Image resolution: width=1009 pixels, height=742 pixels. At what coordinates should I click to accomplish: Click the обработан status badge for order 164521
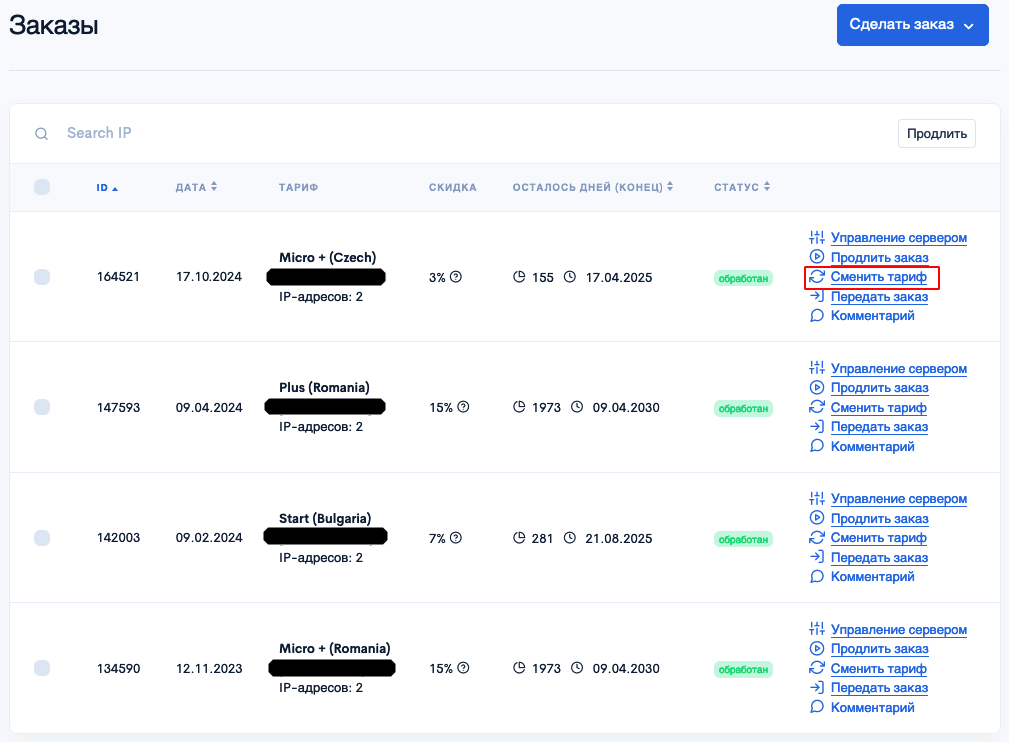pos(743,279)
